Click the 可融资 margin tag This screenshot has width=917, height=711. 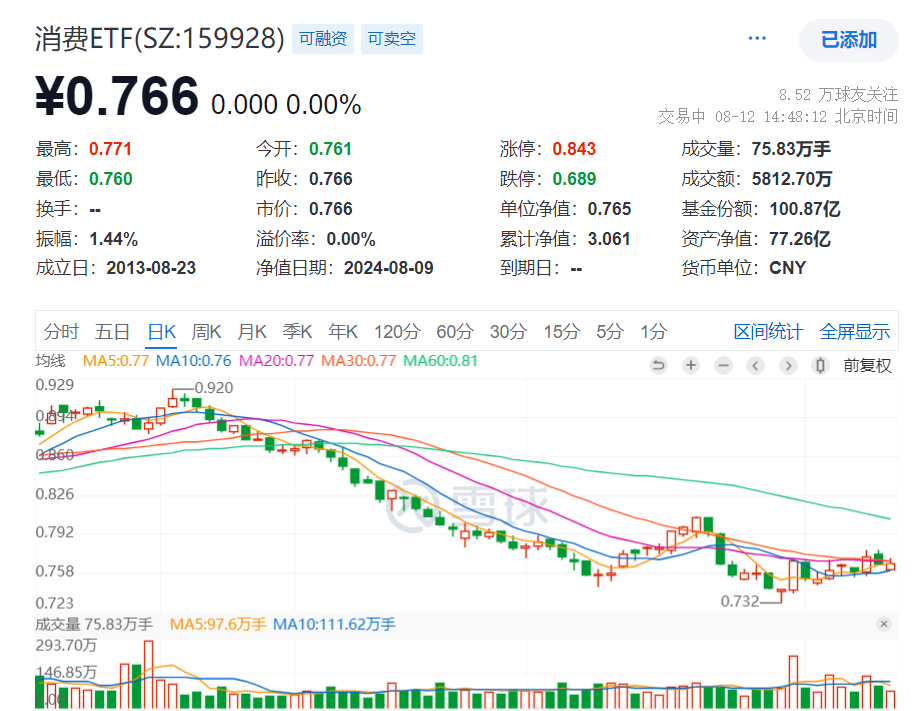[322, 38]
